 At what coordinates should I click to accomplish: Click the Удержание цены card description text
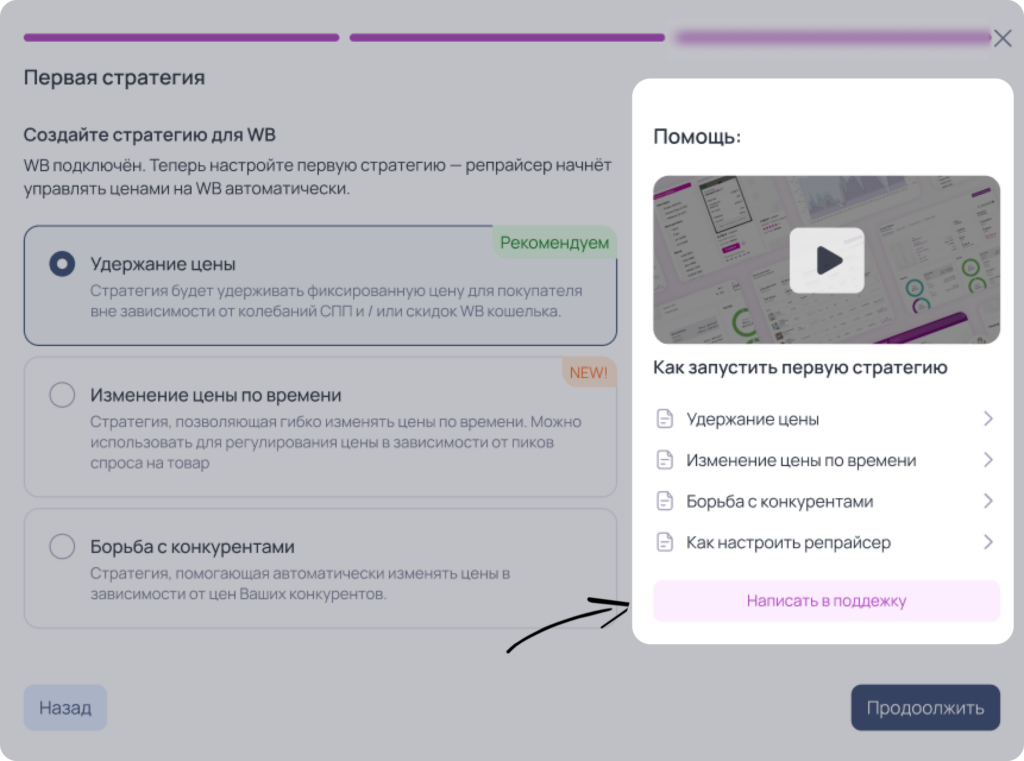(336, 300)
